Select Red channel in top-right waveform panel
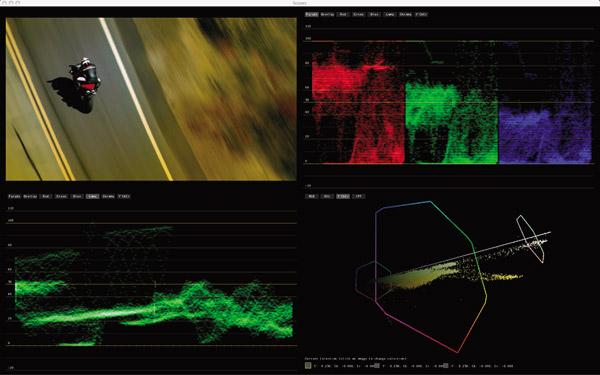This screenshot has width=600, height=375. tap(343, 15)
